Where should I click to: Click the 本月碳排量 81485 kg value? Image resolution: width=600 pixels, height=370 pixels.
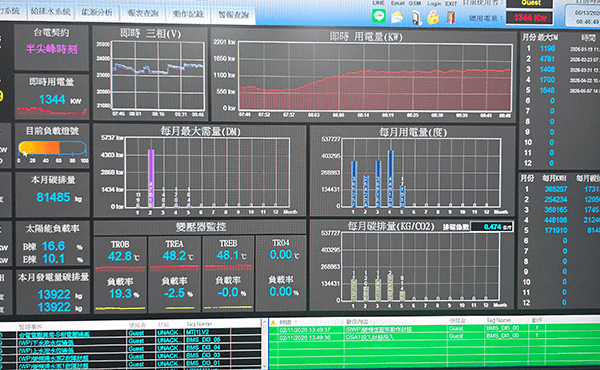[53, 197]
